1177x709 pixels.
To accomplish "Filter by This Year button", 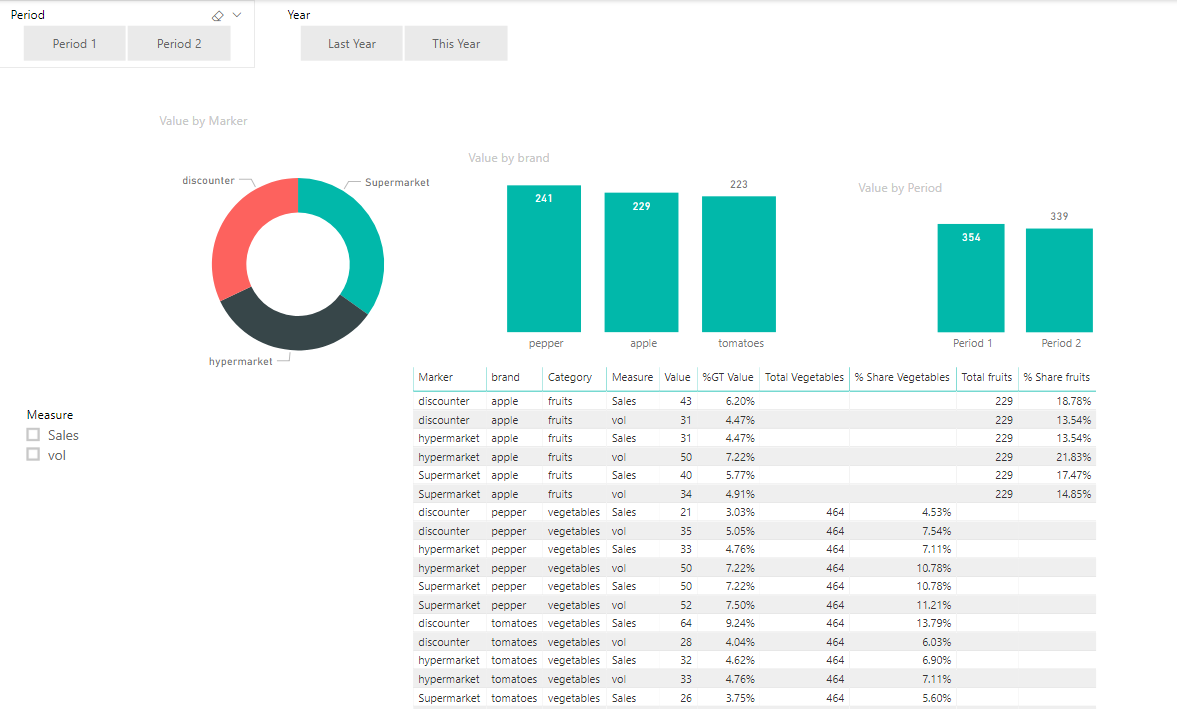I will [456, 44].
